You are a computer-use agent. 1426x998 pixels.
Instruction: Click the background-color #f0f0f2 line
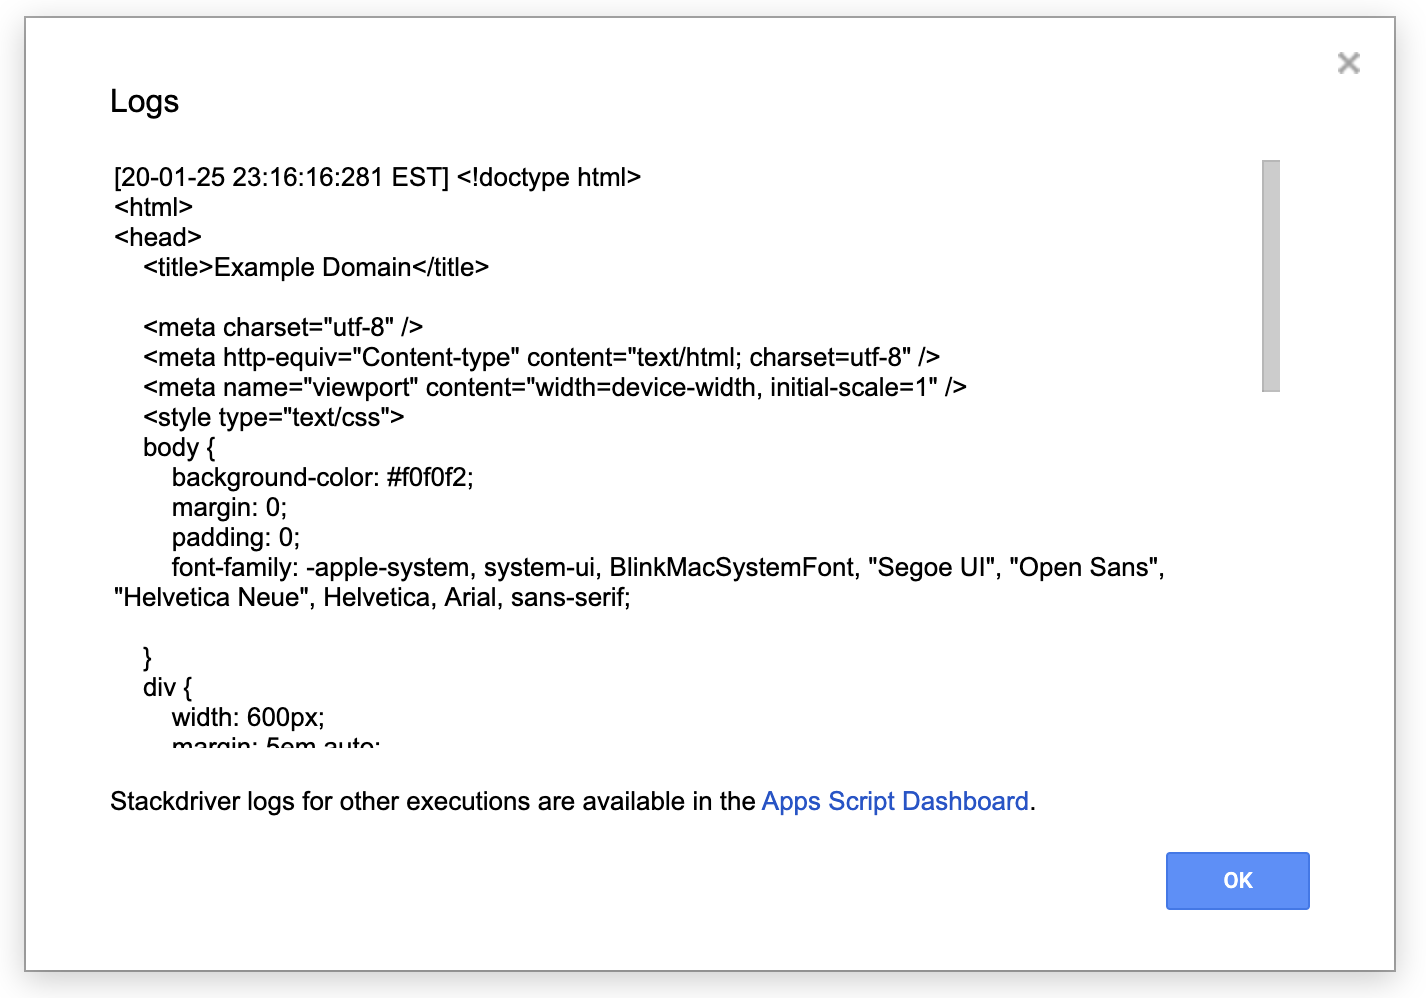[322, 477]
